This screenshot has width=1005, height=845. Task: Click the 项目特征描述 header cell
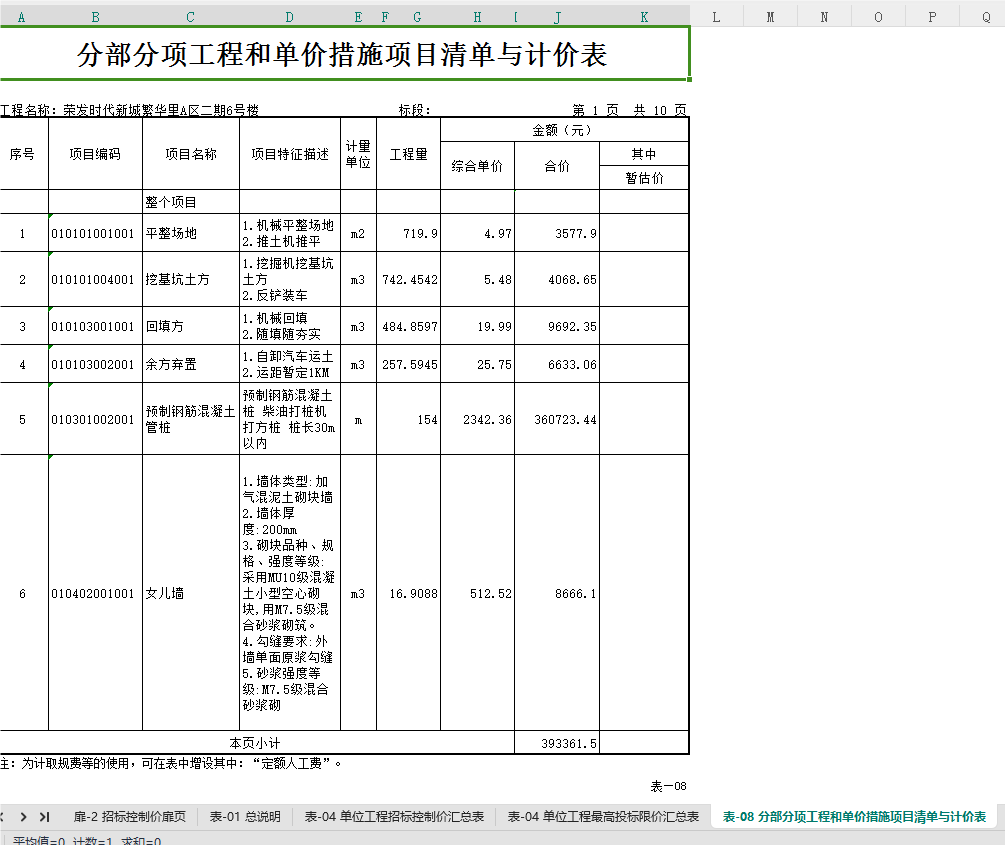pyautogui.click(x=290, y=154)
